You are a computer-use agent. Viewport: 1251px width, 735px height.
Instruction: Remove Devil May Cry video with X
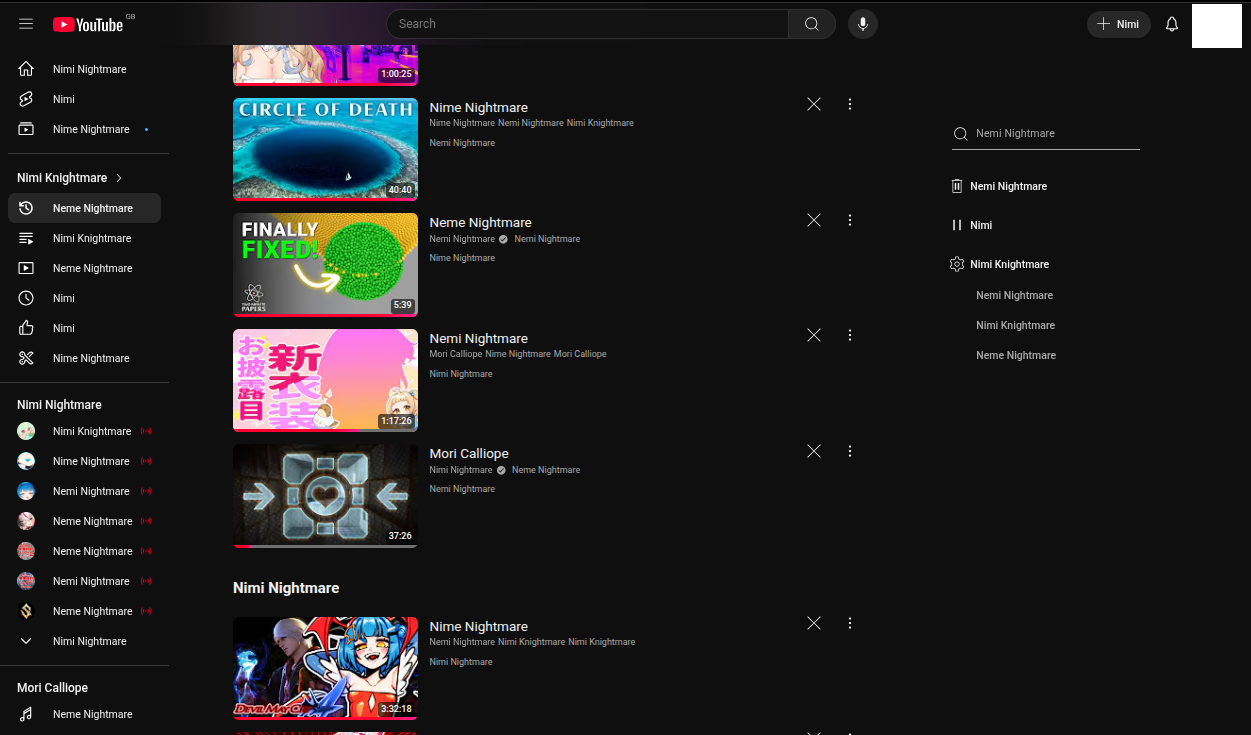[814, 623]
